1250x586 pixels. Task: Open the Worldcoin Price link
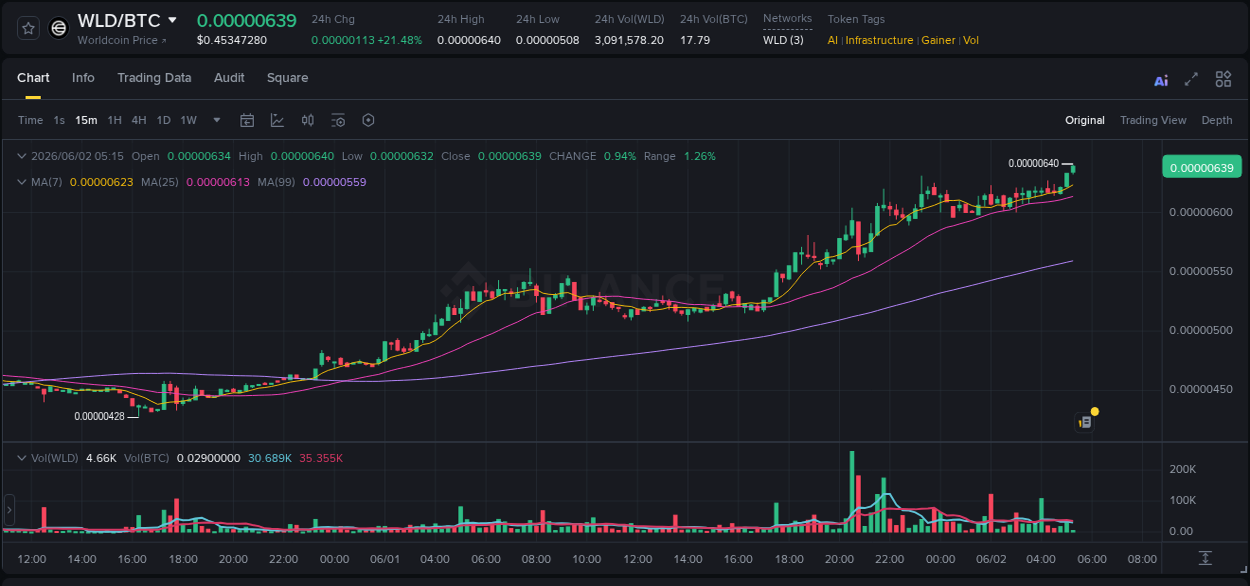(122, 40)
